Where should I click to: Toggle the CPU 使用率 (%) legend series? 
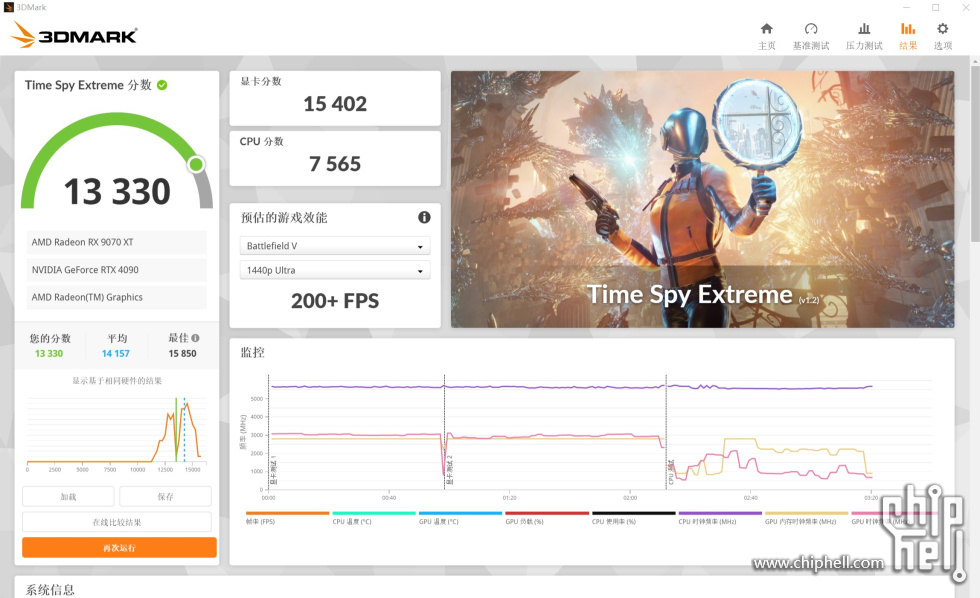click(633, 518)
